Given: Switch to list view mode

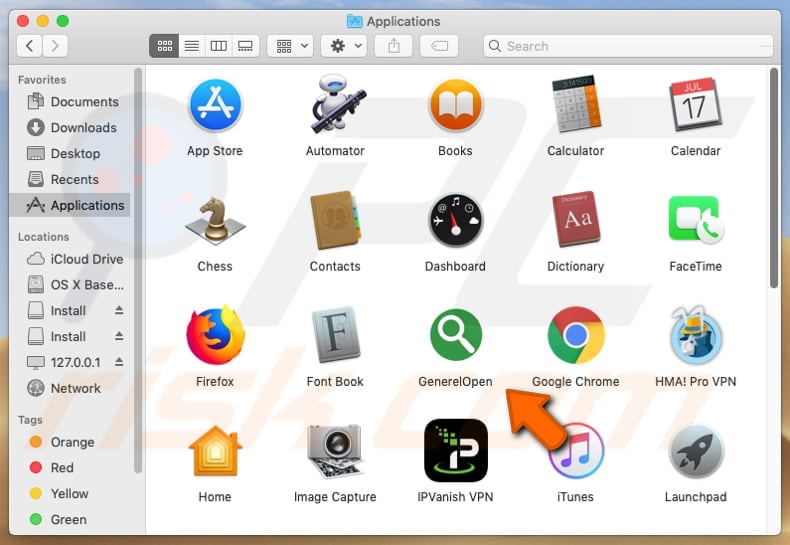Looking at the screenshot, I should (192, 46).
